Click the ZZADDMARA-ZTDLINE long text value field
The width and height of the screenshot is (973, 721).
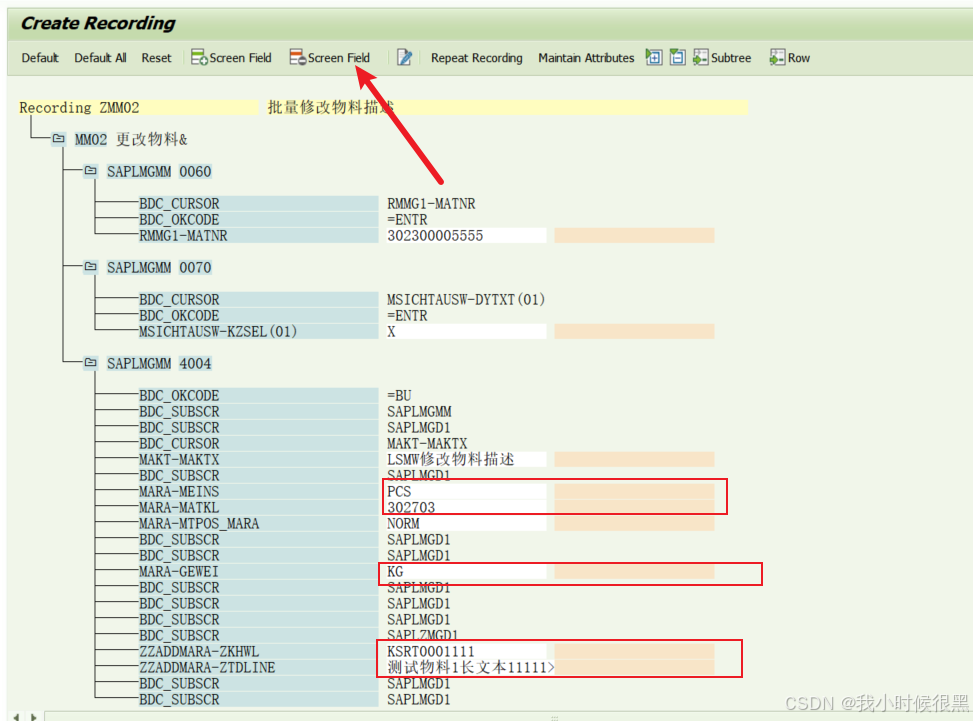(x=469, y=668)
